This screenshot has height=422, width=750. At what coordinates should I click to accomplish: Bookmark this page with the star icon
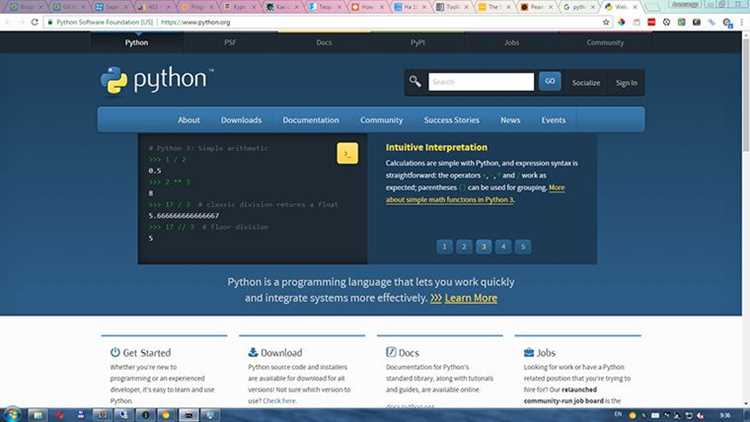coord(606,22)
